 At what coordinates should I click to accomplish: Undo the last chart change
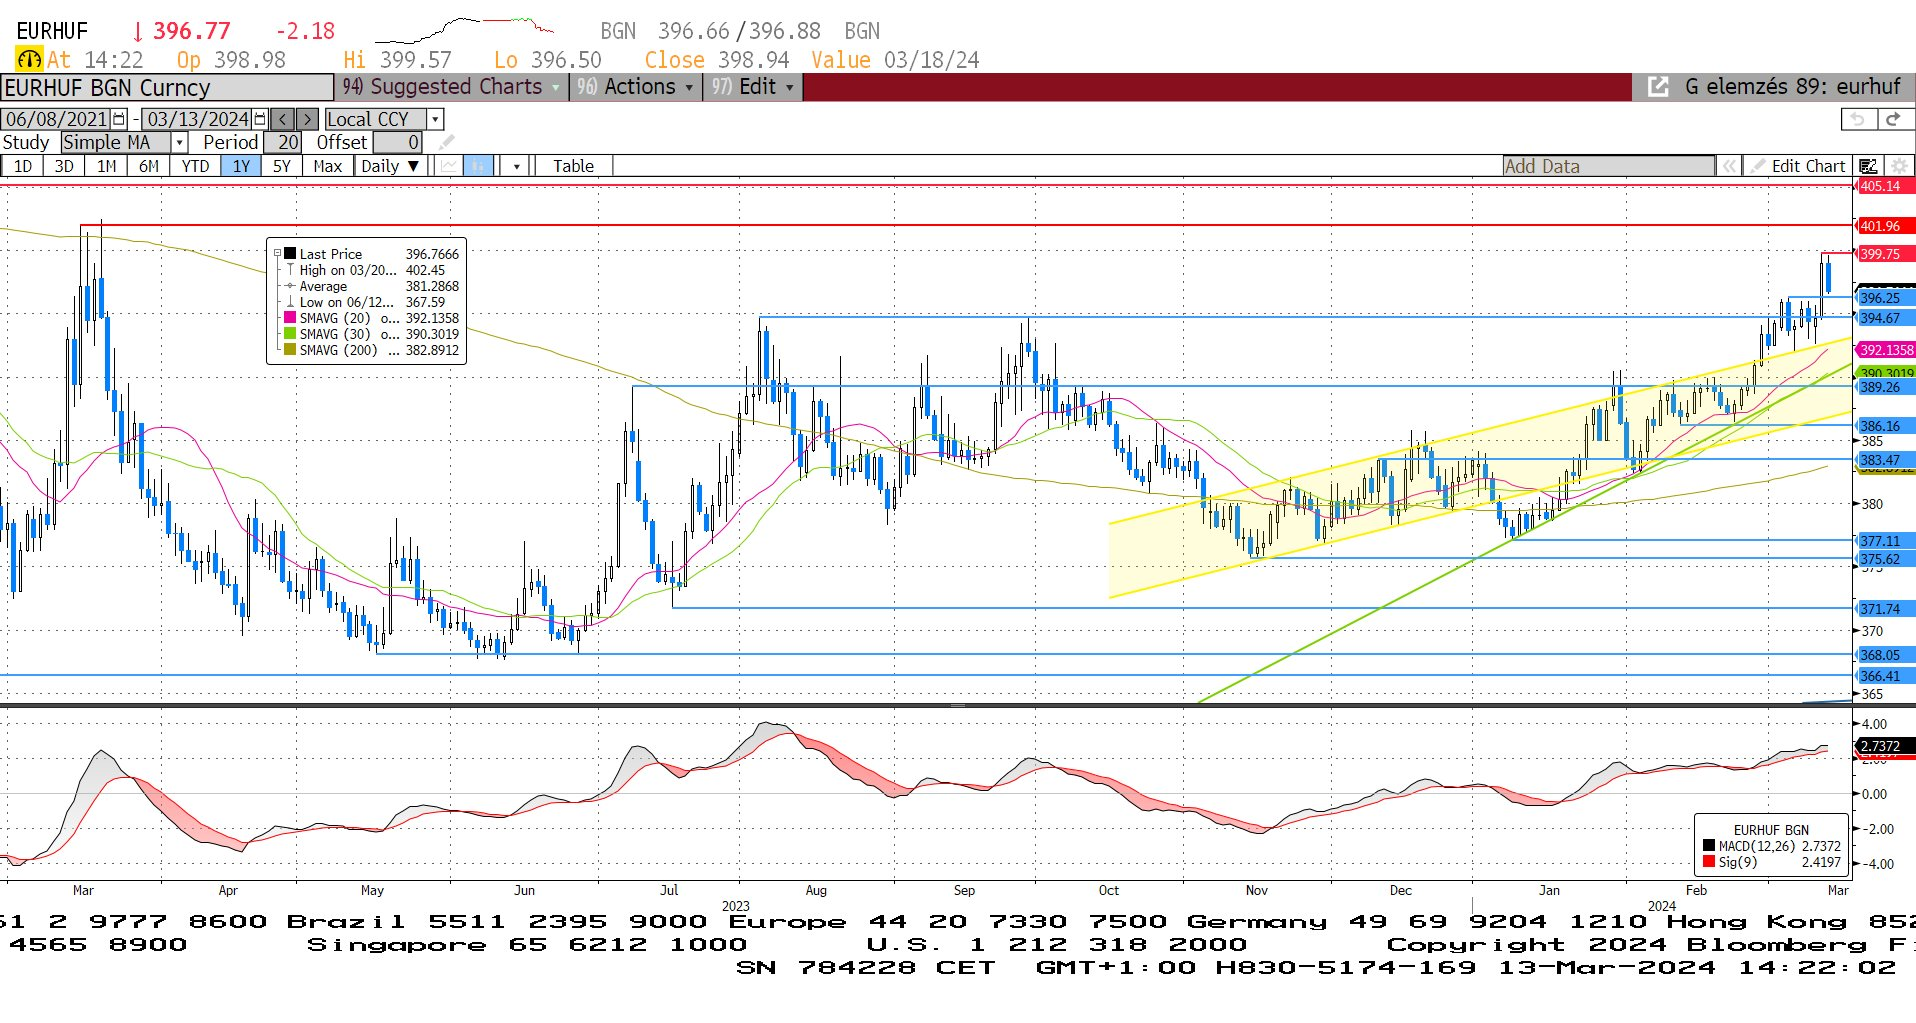[x=1857, y=119]
